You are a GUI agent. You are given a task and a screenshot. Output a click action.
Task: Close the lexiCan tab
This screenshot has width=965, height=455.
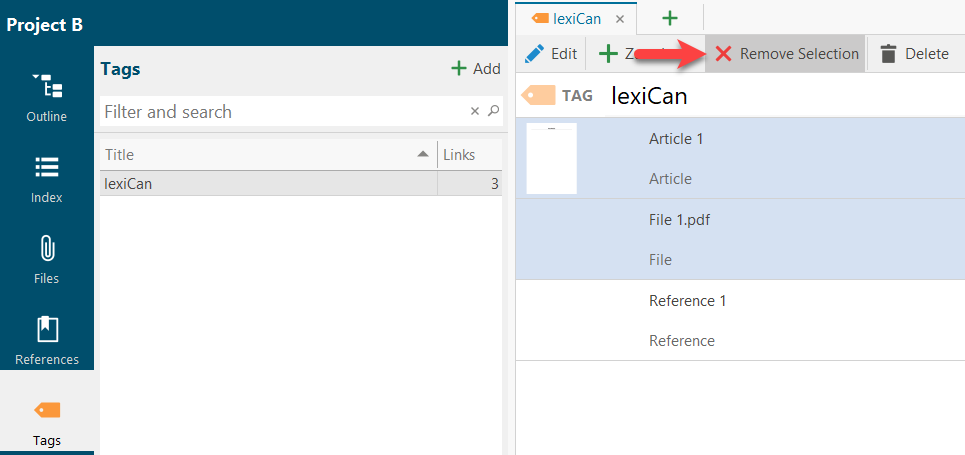(620, 19)
